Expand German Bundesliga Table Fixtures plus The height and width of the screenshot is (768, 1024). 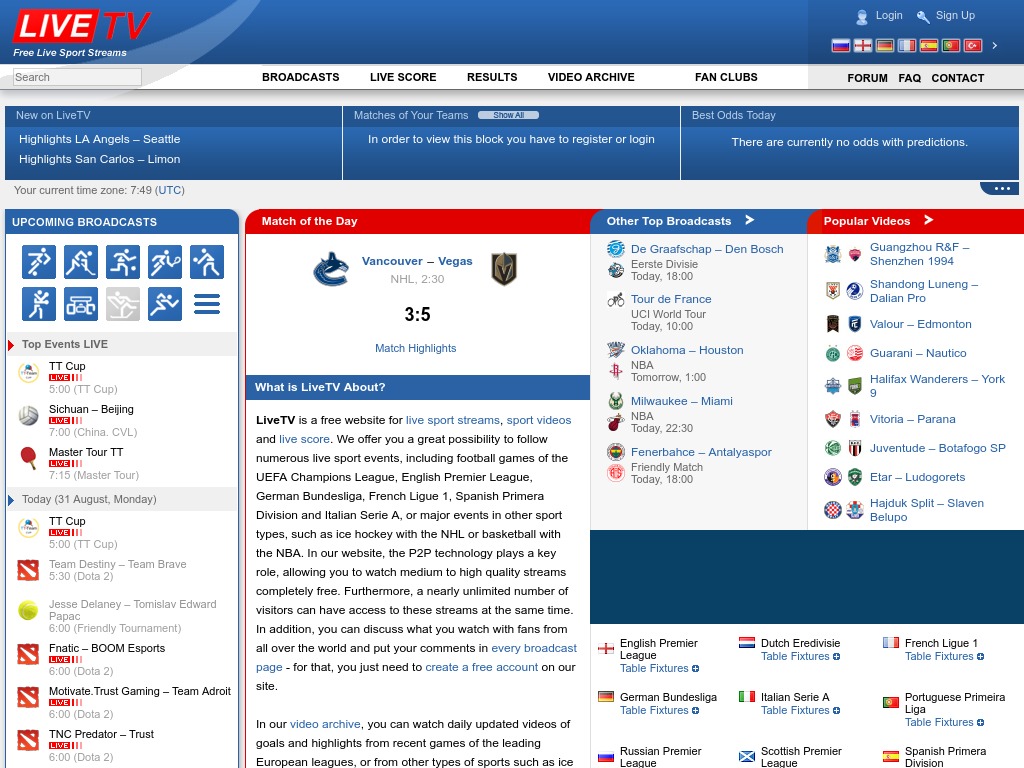coord(696,711)
